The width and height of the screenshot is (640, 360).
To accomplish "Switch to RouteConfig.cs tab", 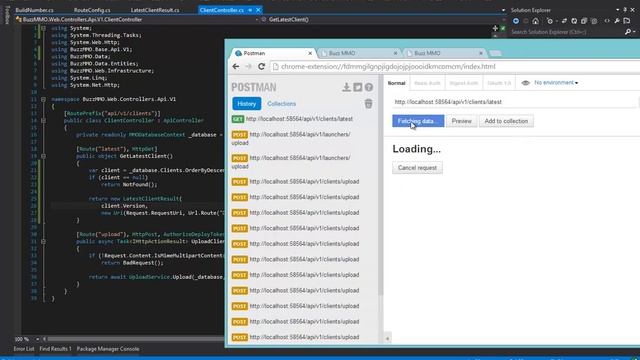I will tap(92, 10).
